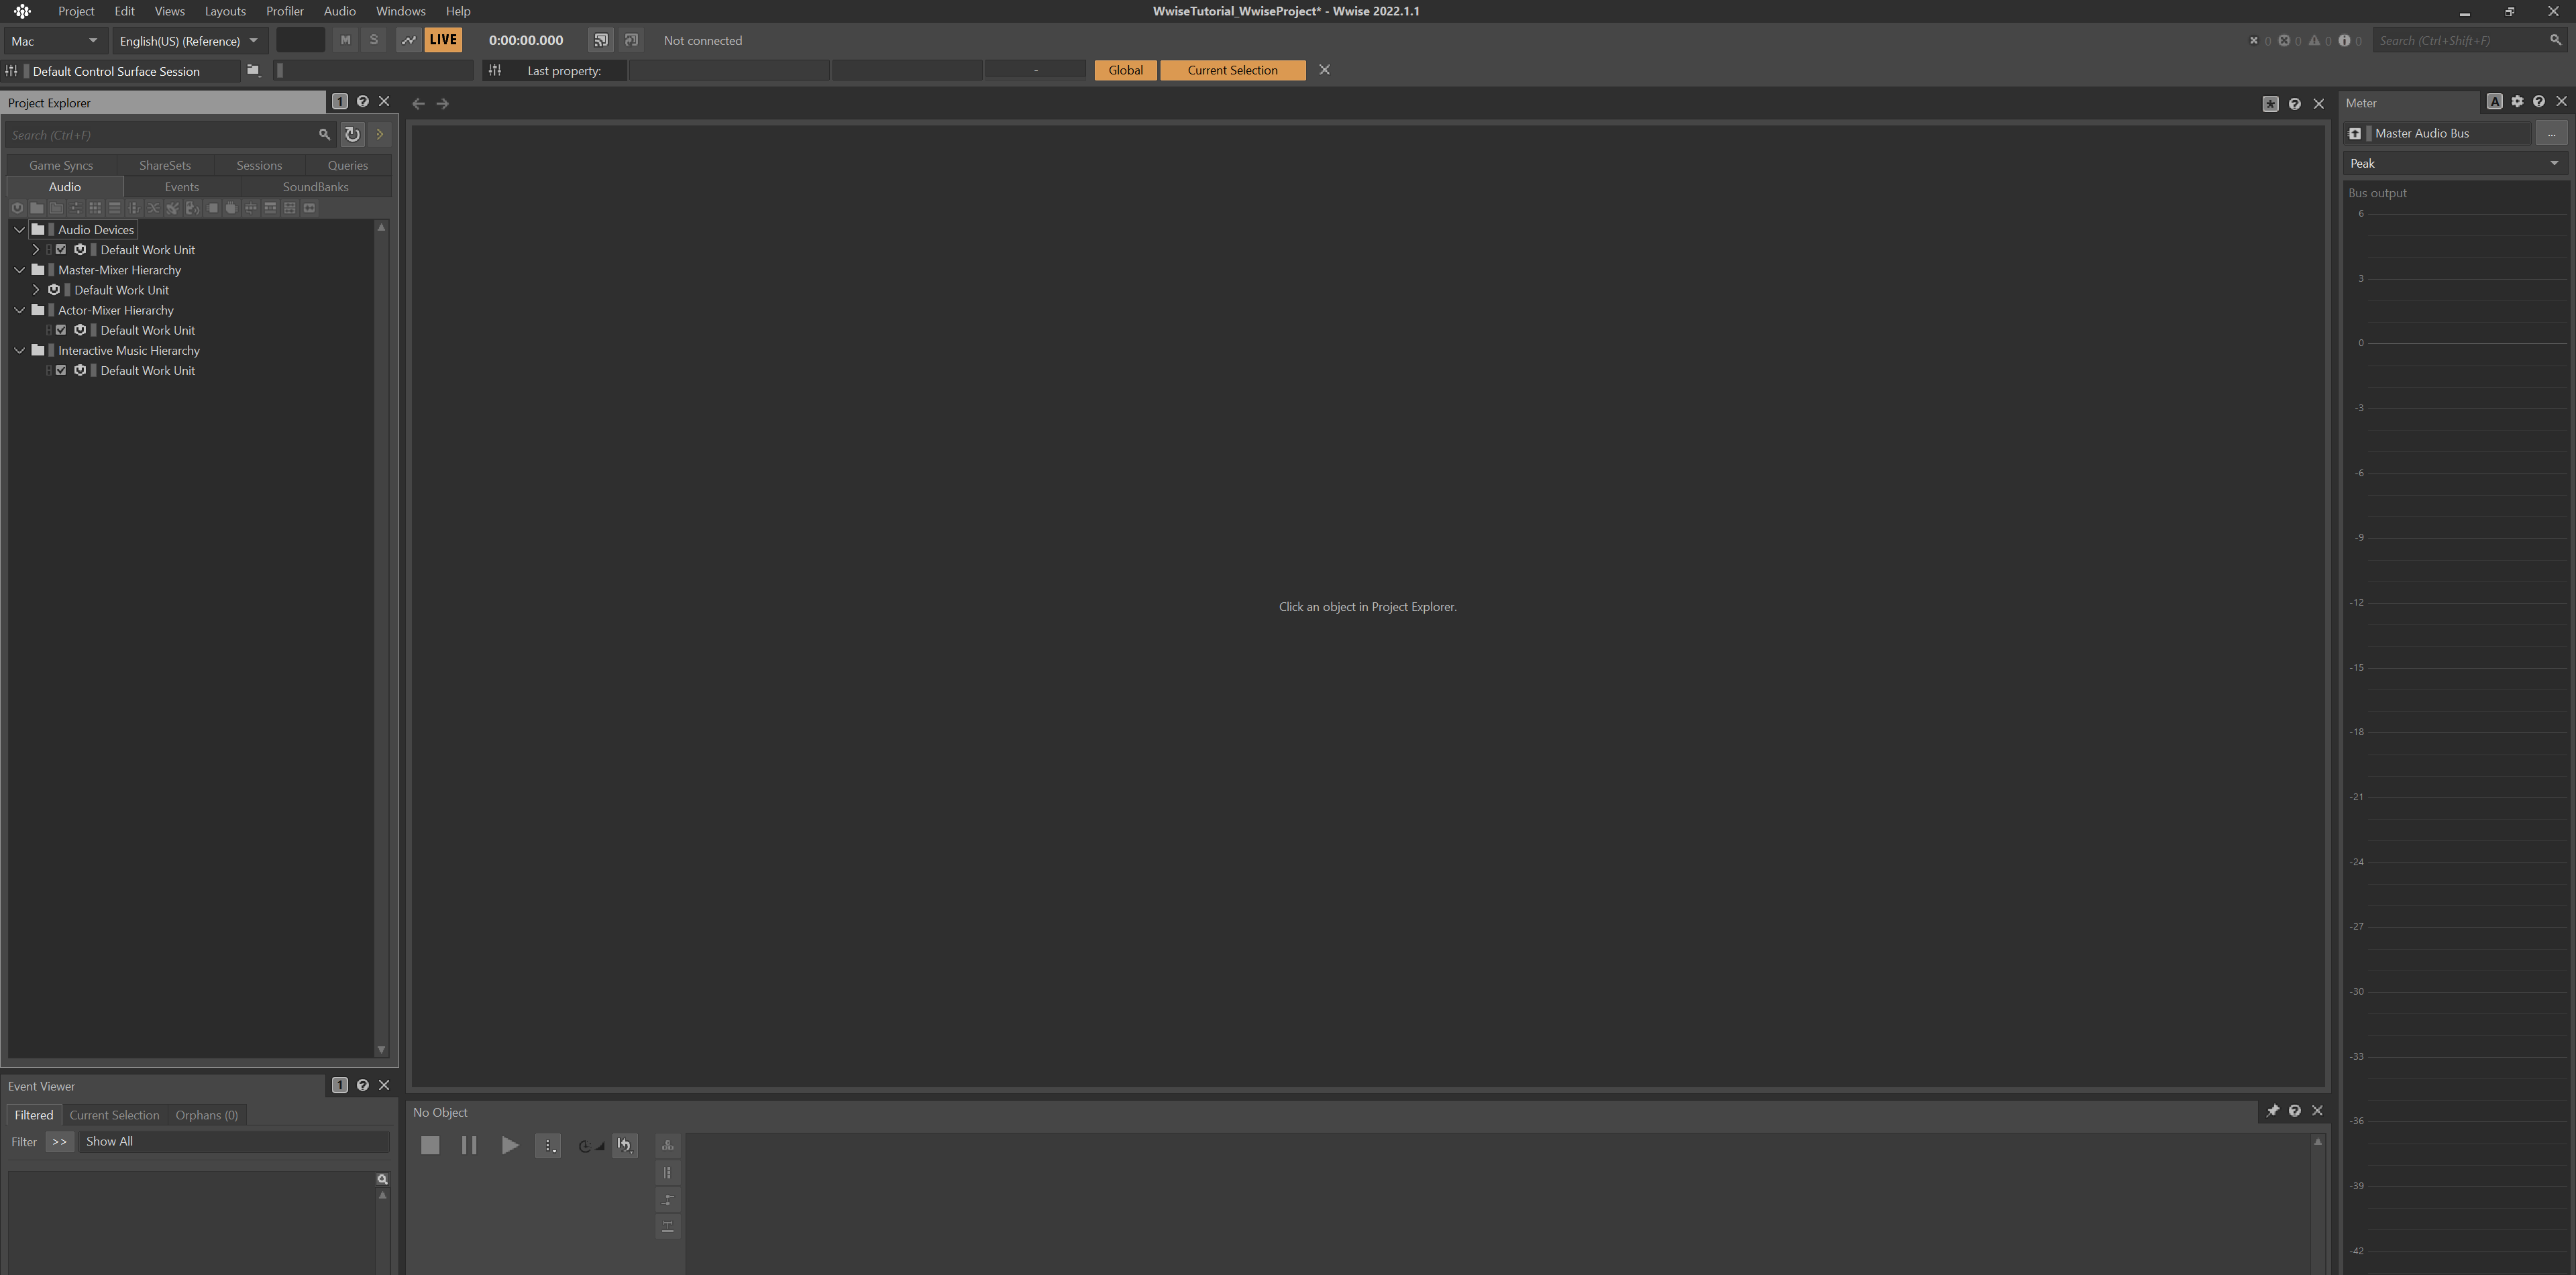Click the reset icon in transport control
The height and width of the screenshot is (1275, 2576).
[x=625, y=1145]
